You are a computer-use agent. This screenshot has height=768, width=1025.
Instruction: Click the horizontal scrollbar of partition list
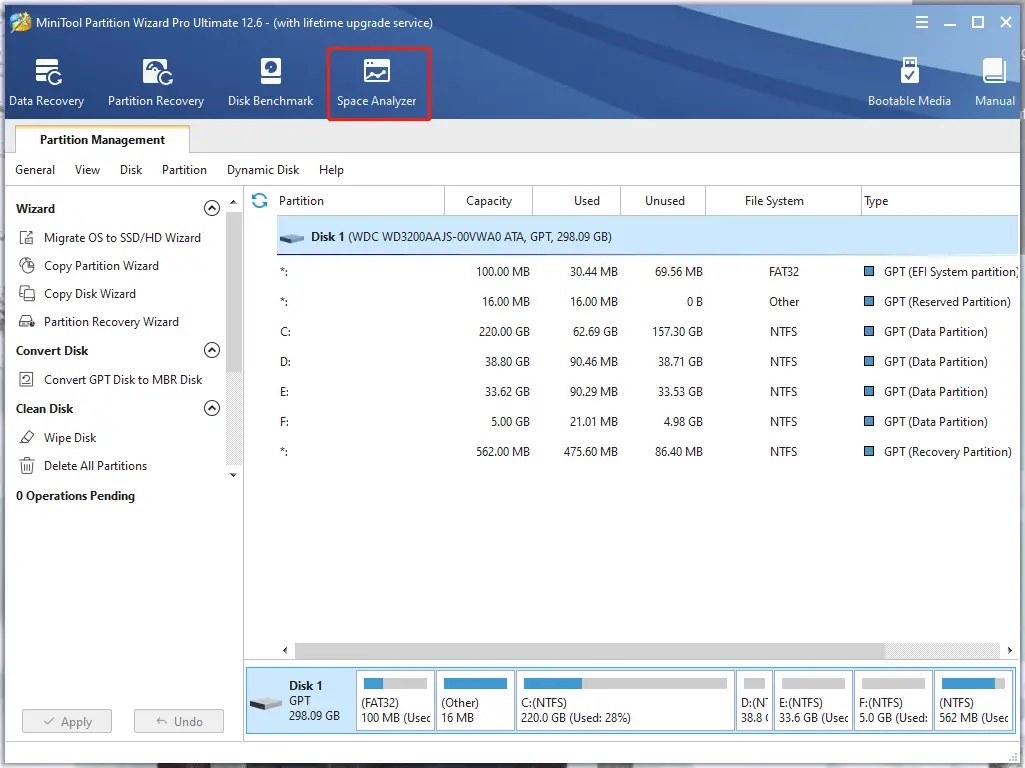coord(588,650)
